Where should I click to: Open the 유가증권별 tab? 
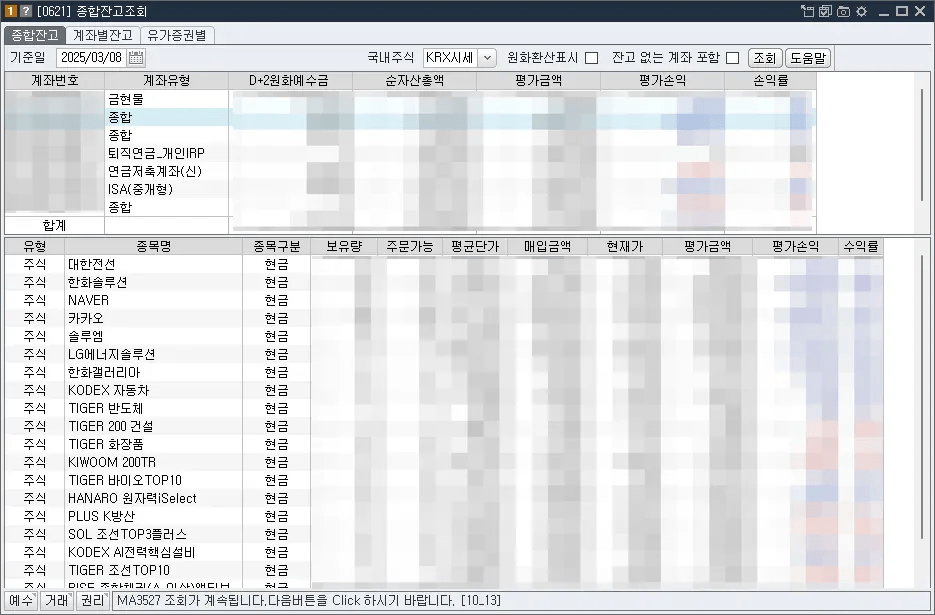[x=177, y=35]
